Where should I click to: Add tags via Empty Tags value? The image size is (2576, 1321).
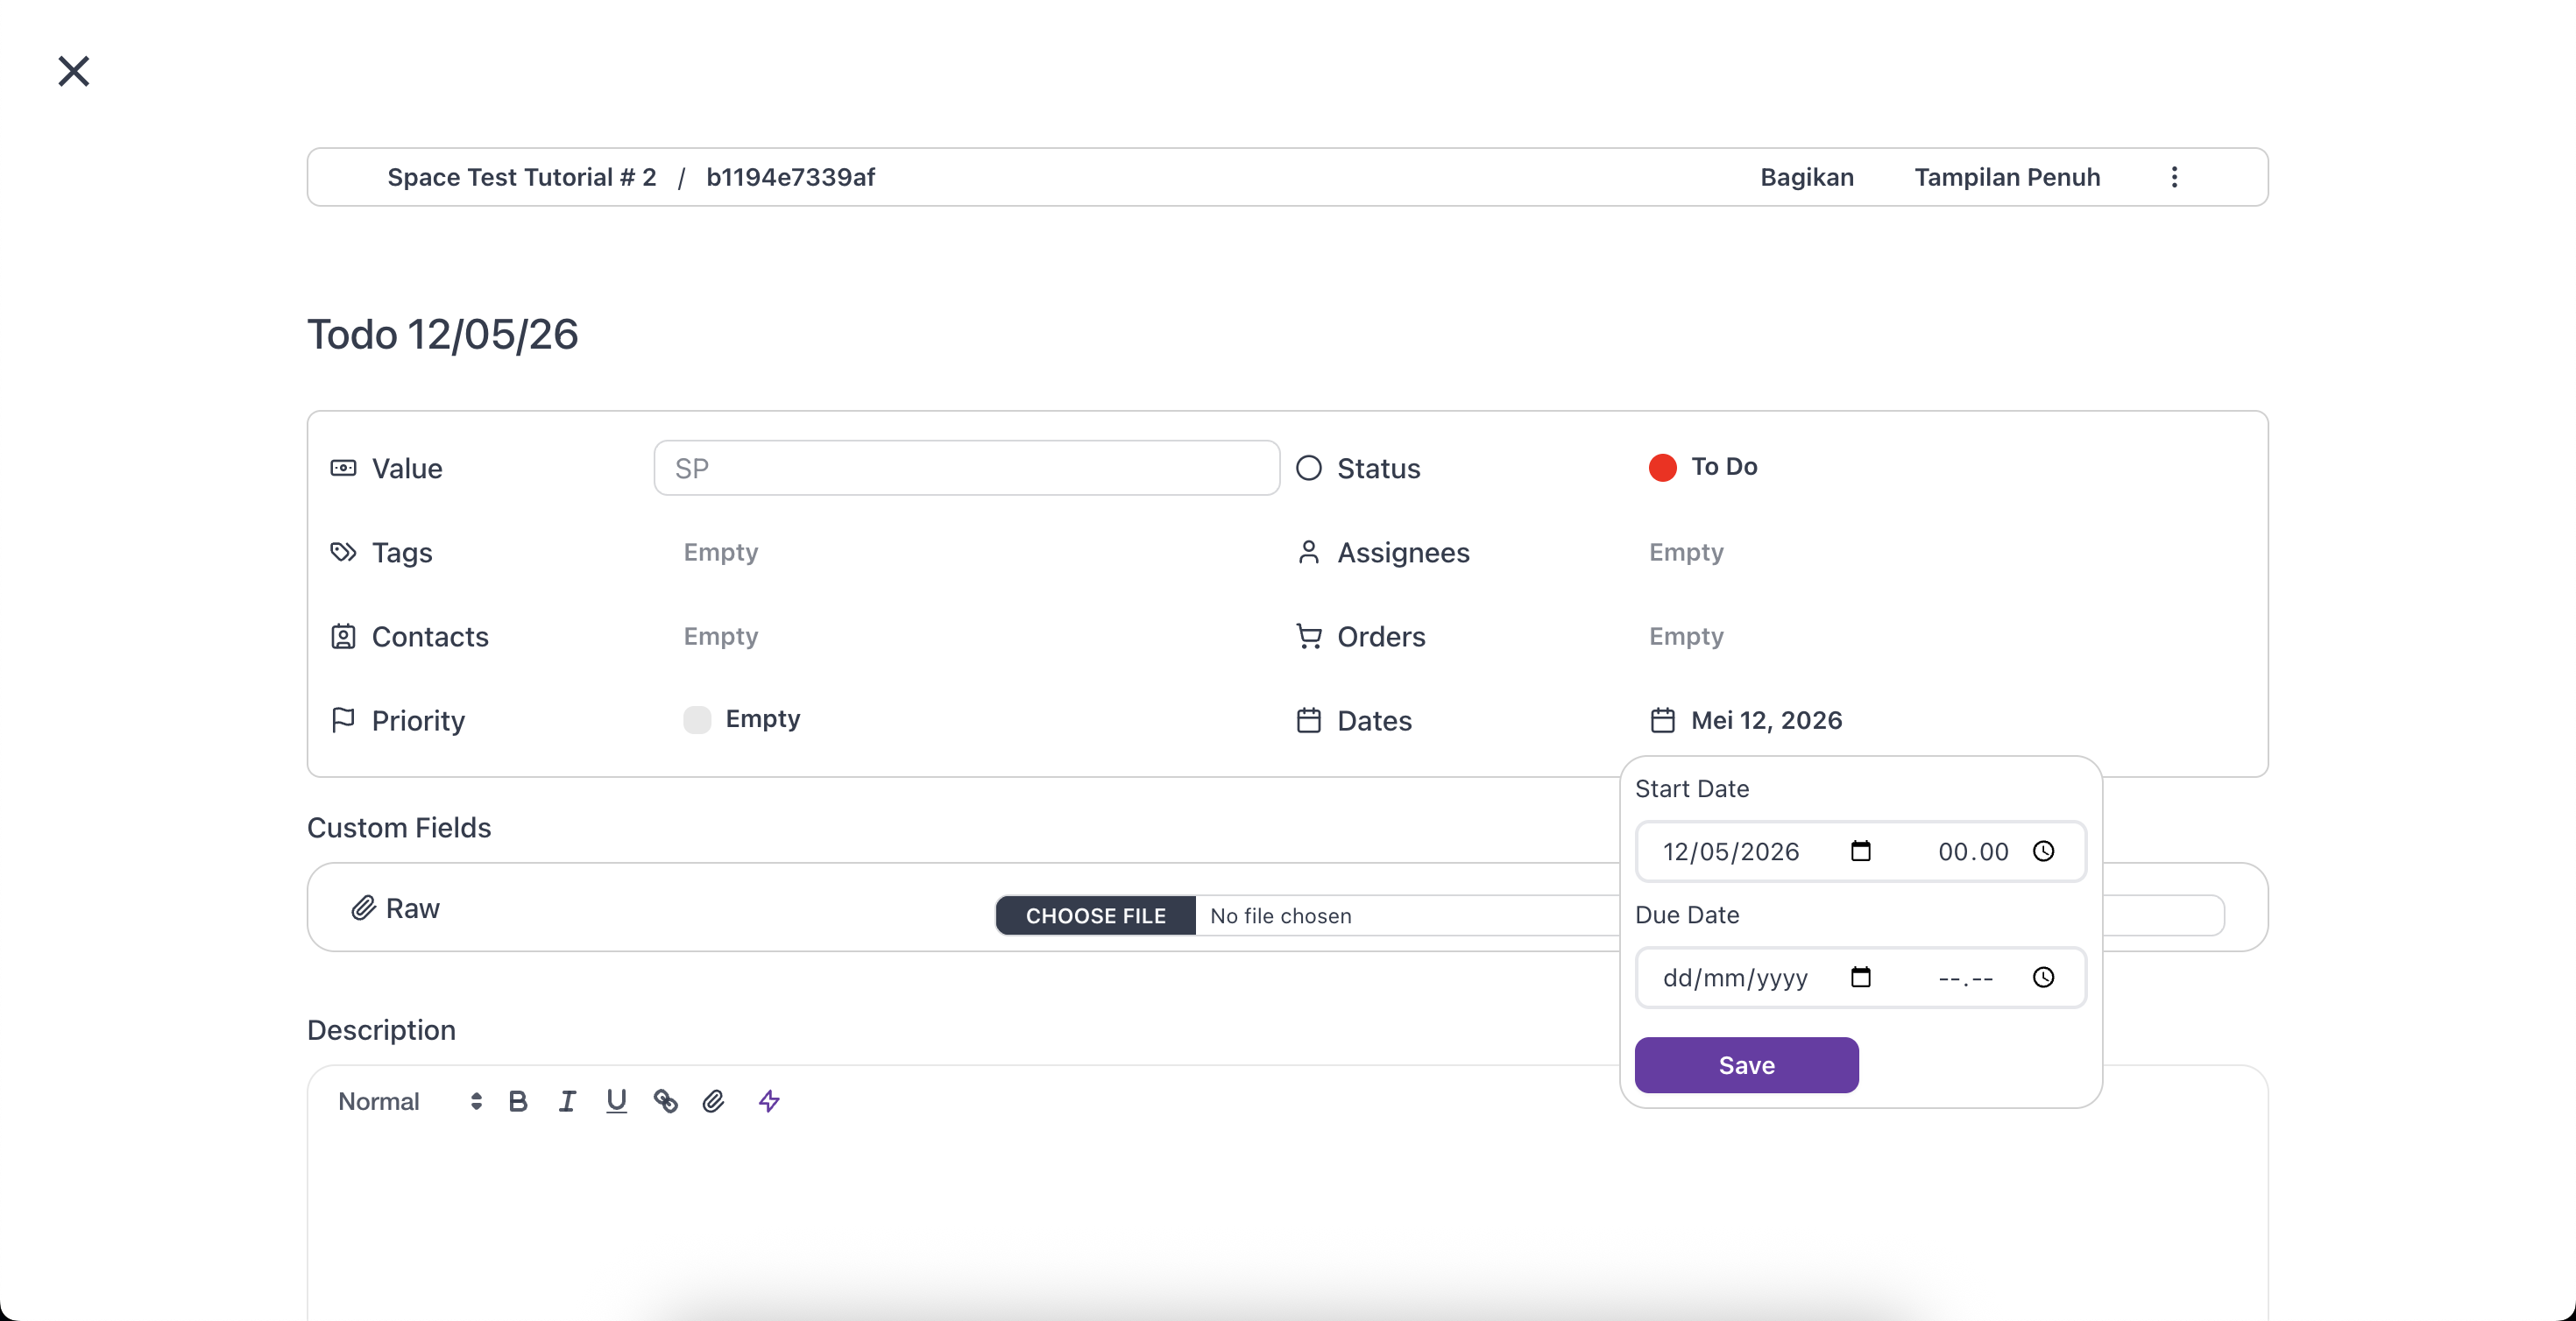pos(720,552)
